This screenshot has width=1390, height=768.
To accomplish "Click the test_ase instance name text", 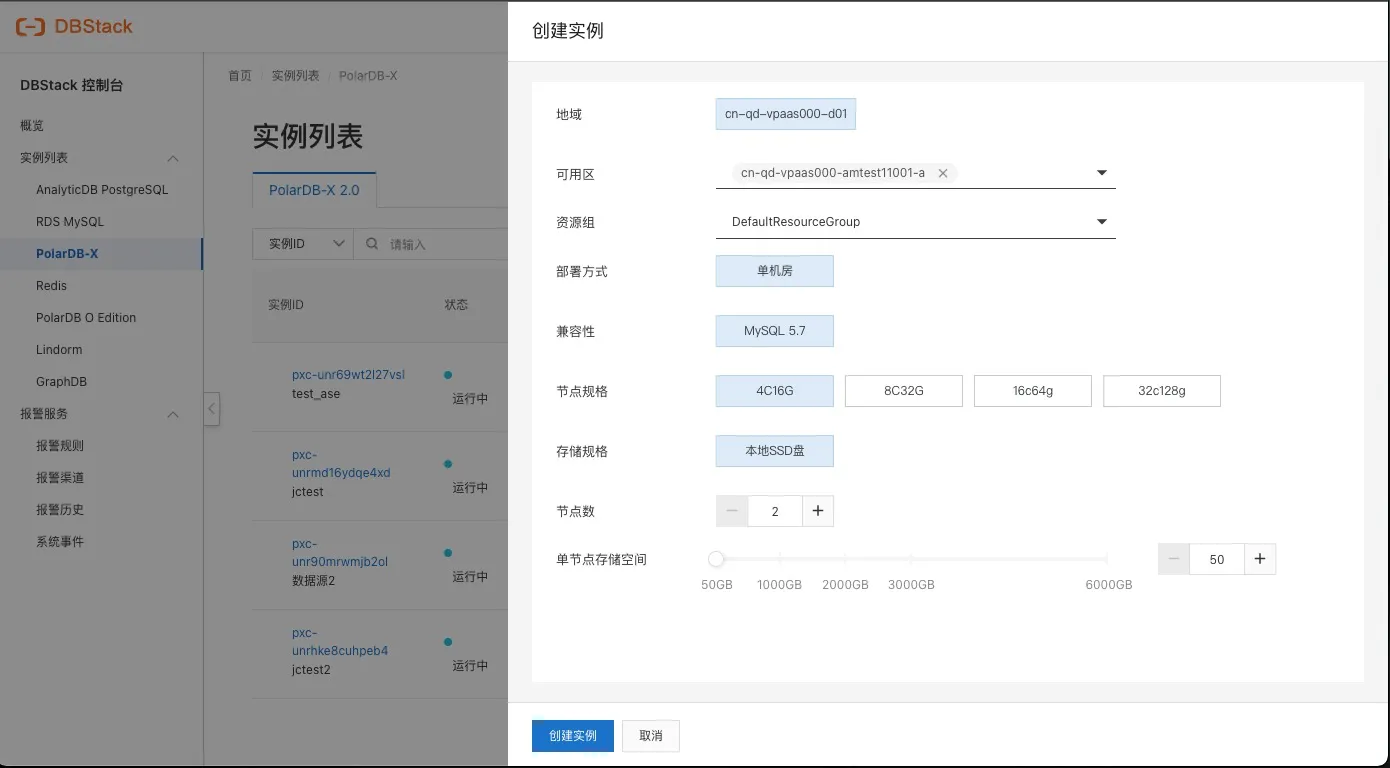I will (316, 394).
